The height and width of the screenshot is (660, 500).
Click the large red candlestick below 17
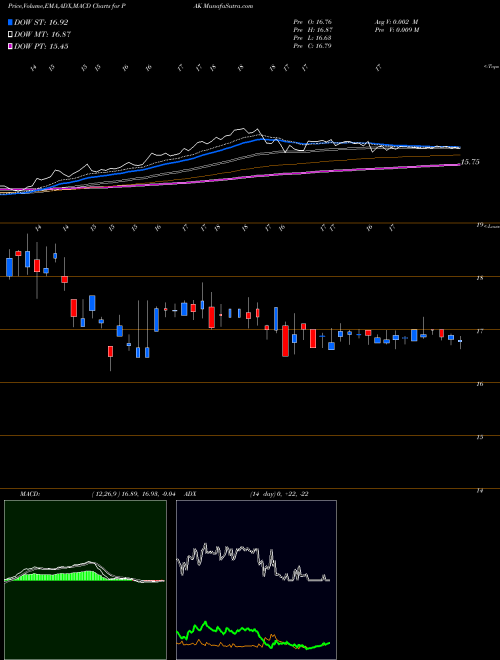(285, 341)
